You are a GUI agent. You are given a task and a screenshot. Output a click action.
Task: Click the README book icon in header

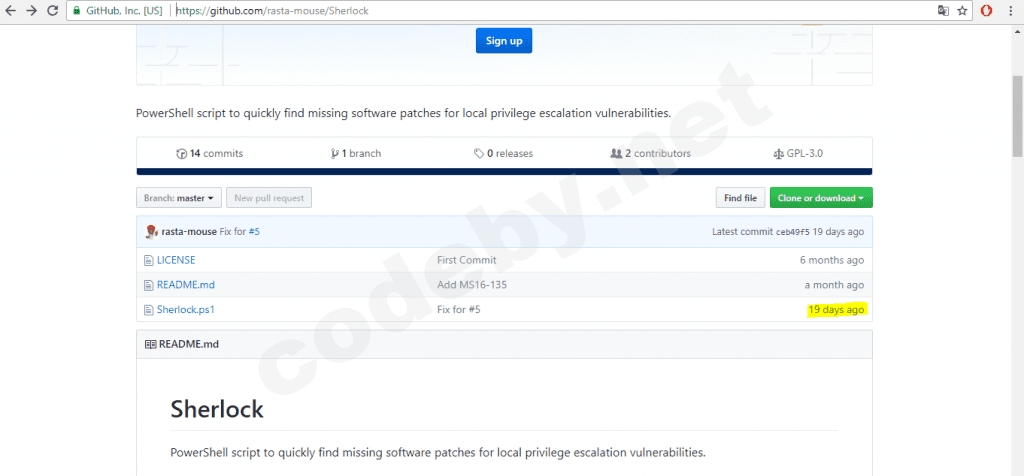(x=150, y=344)
